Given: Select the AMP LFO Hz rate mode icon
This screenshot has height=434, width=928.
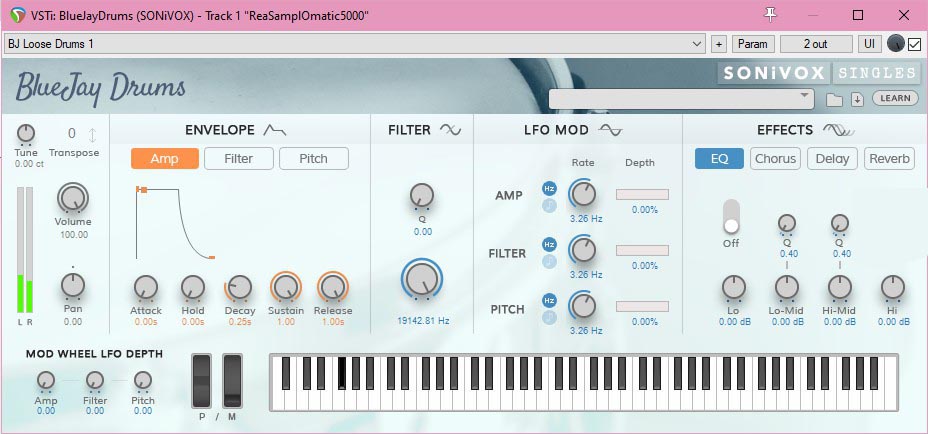Looking at the screenshot, I should 549,188.
